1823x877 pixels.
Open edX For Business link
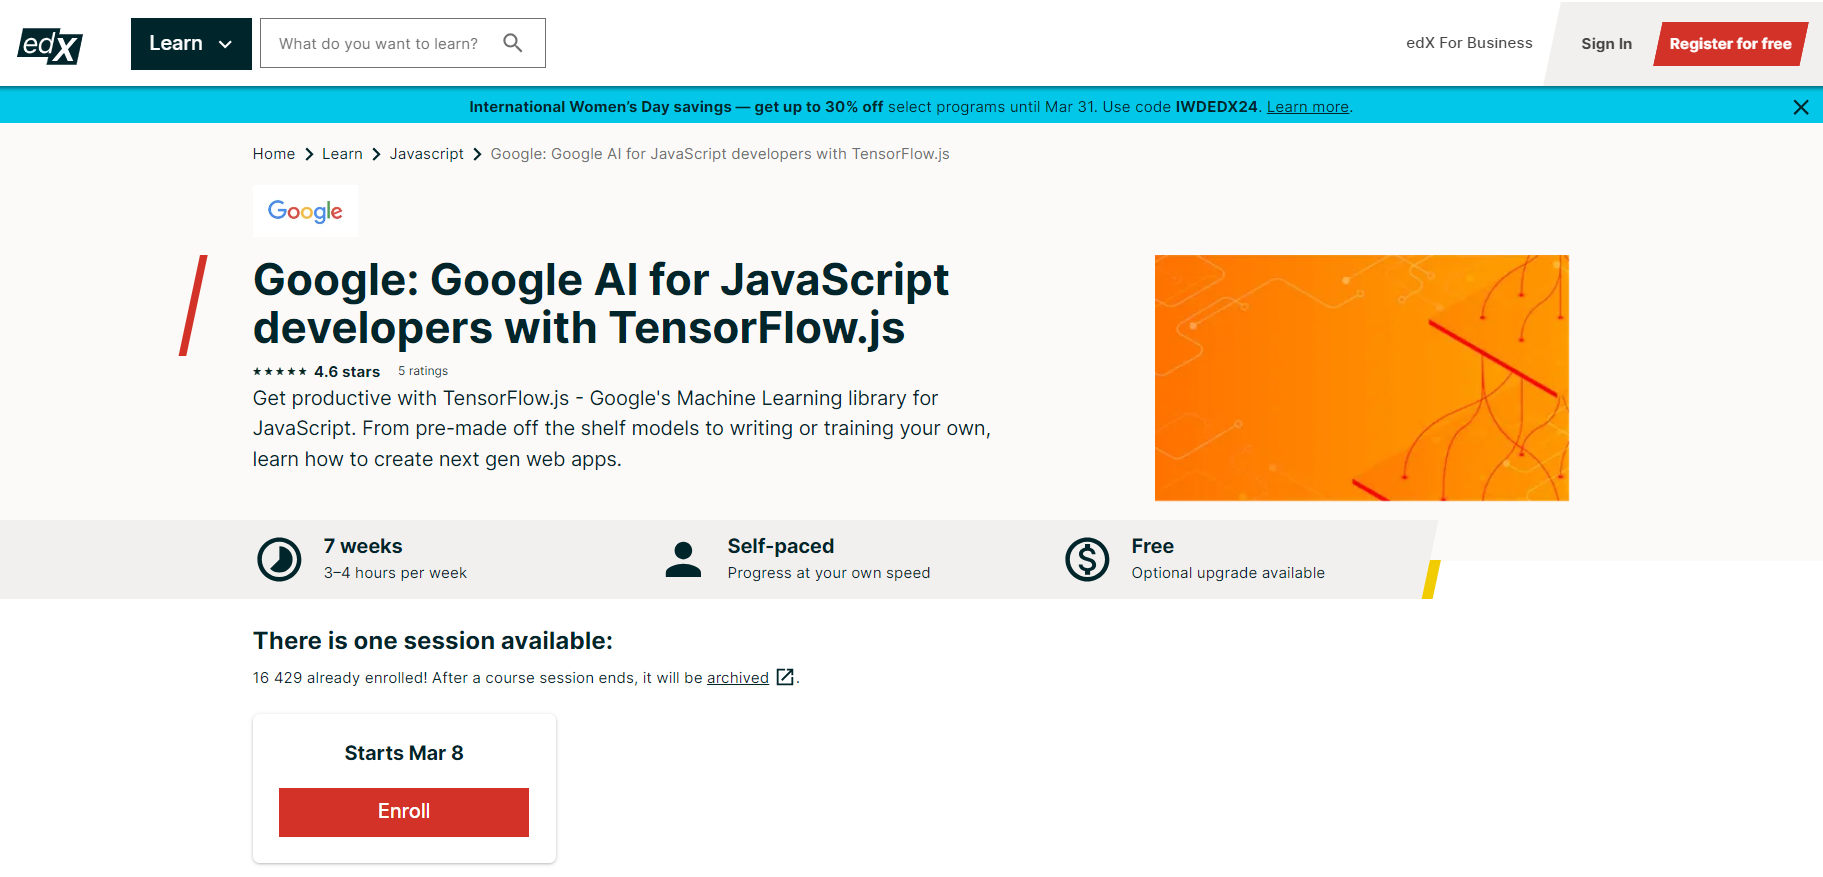[1469, 43]
